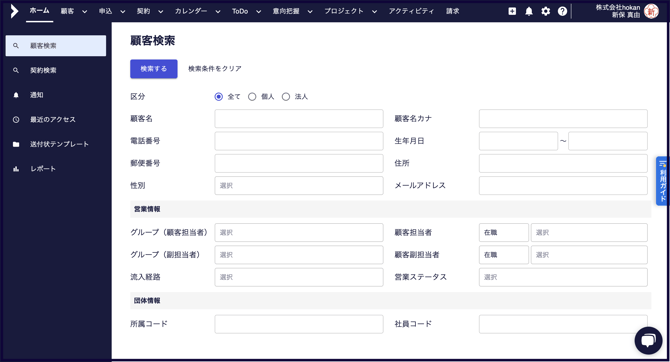Click the plus add icon in header
The image size is (670, 362).
click(x=512, y=12)
